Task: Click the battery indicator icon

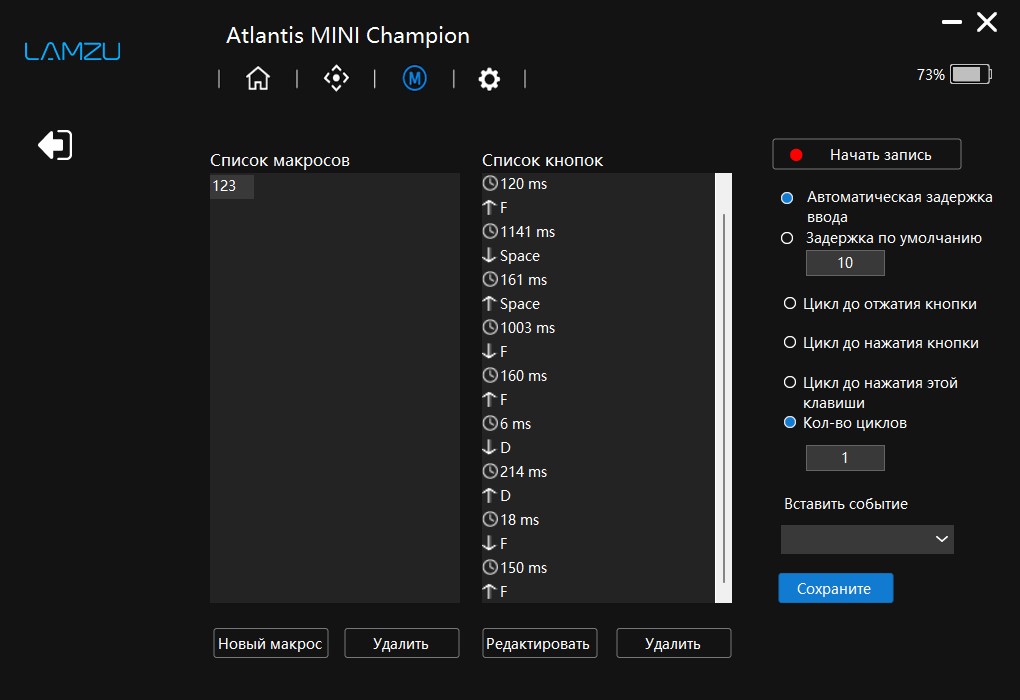Action: click(x=971, y=74)
